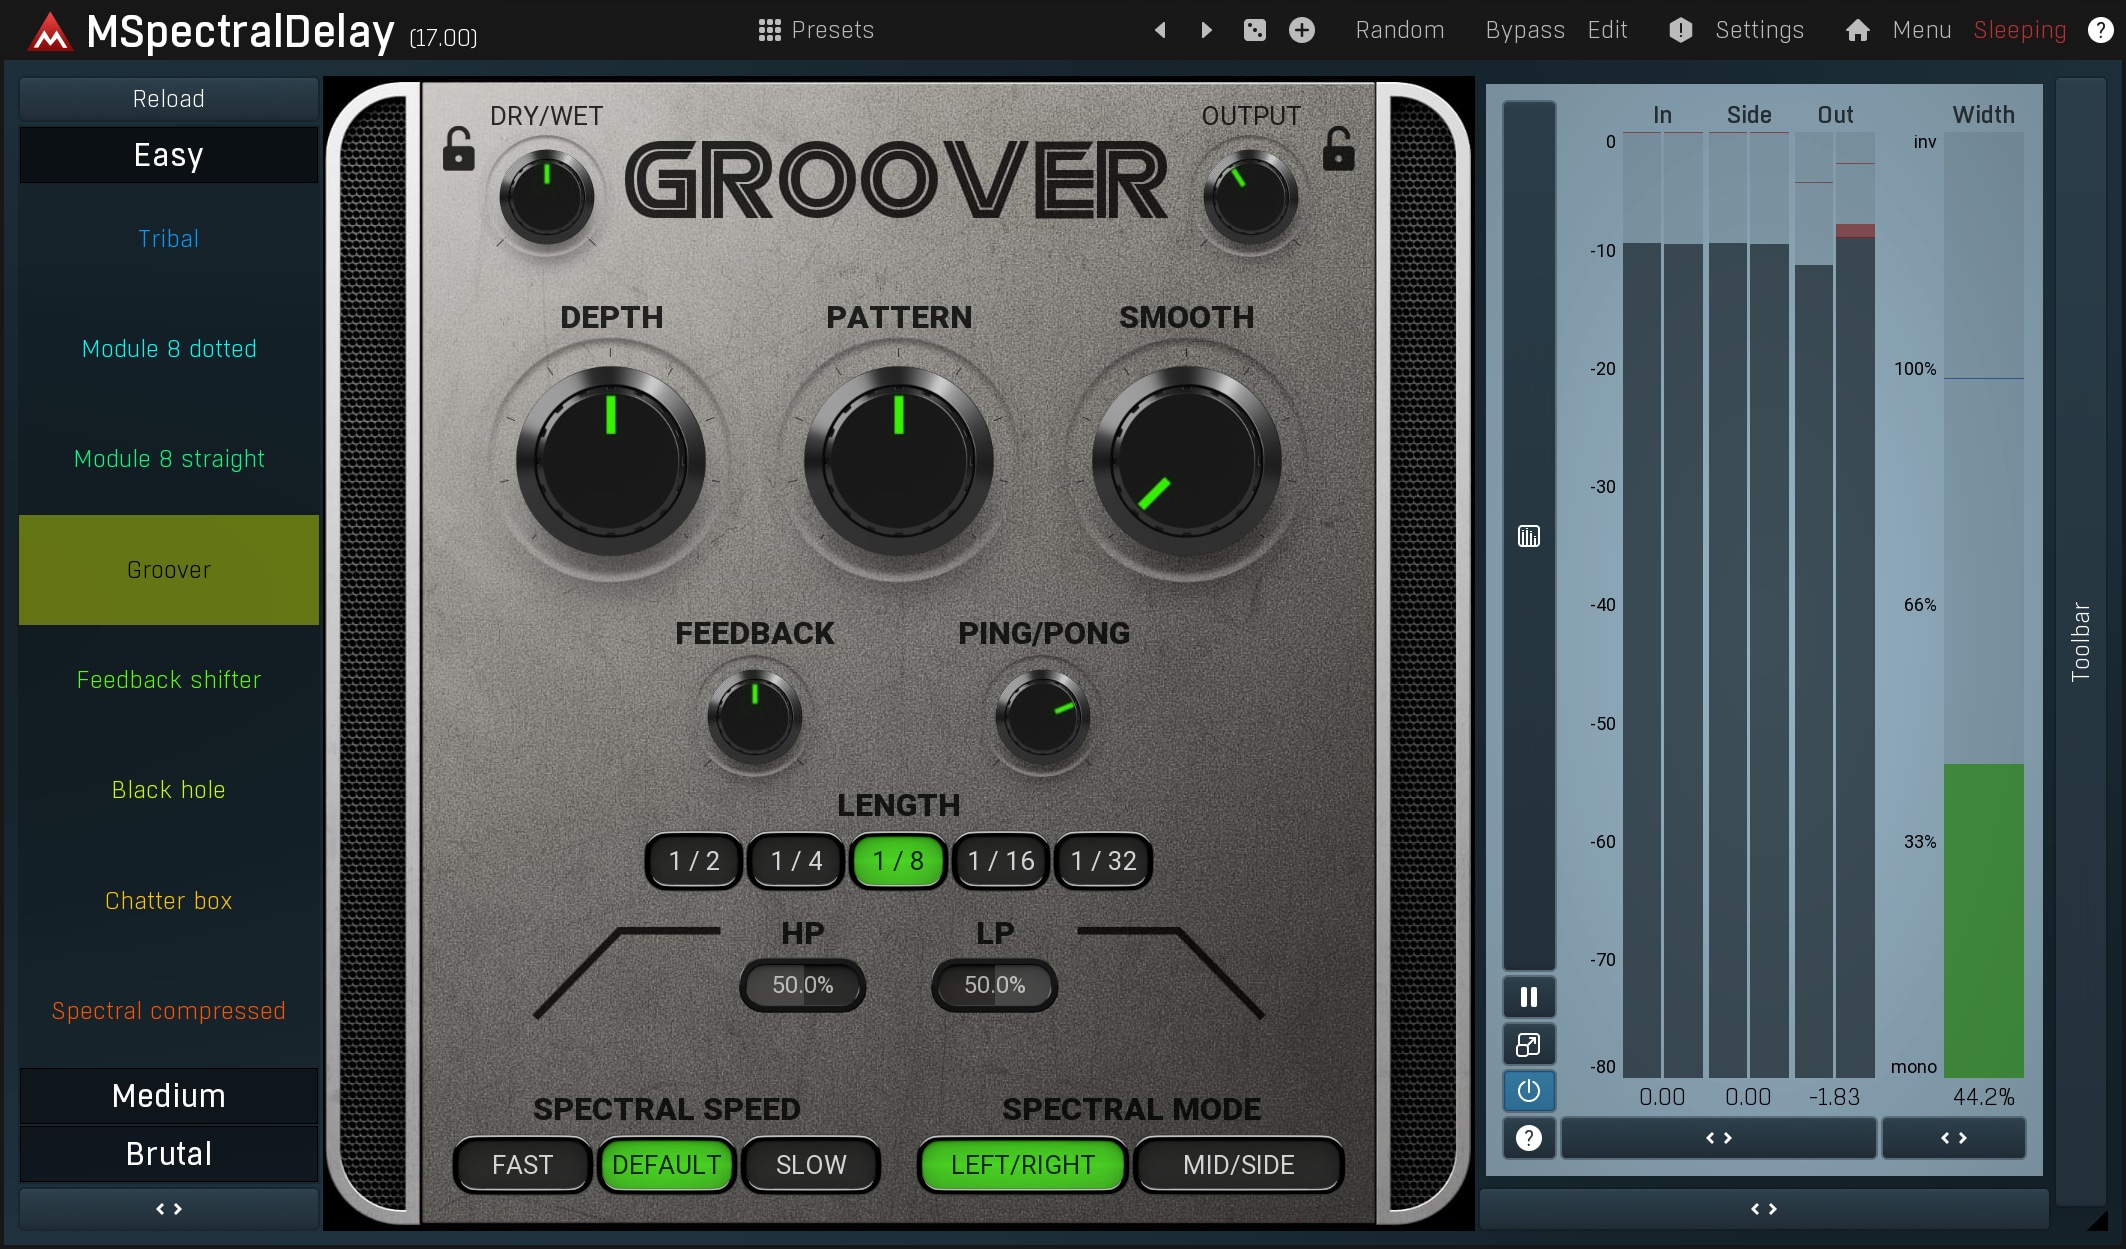The width and height of the screenshot is (2126, 1249).
Task: Click the meter popup window icon
Action: [1528, 1045]
